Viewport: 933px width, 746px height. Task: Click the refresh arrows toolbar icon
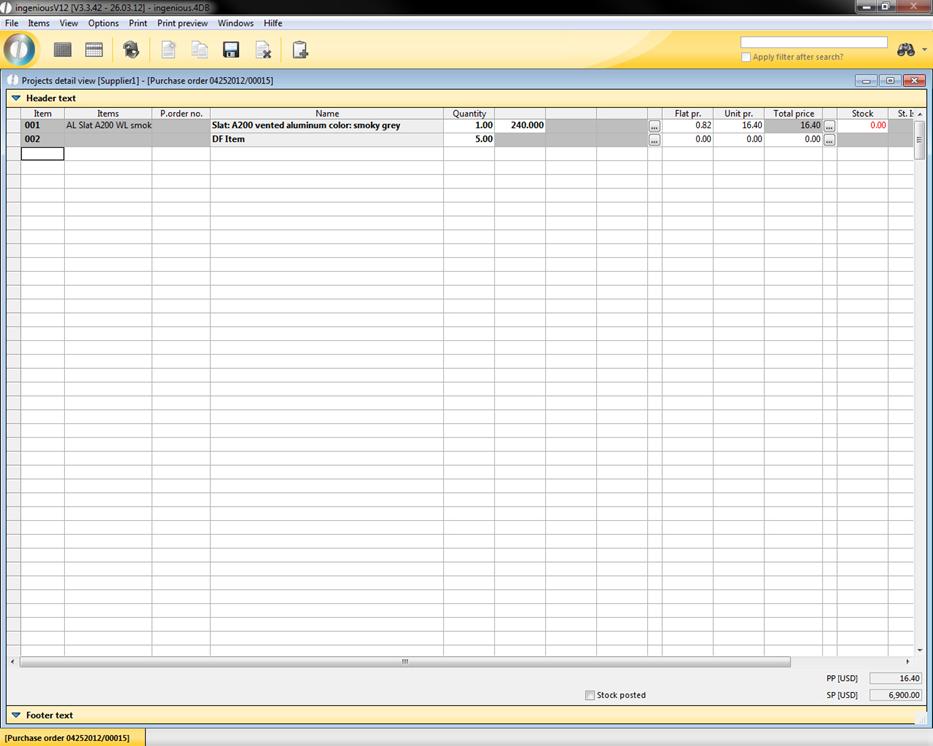131,50
